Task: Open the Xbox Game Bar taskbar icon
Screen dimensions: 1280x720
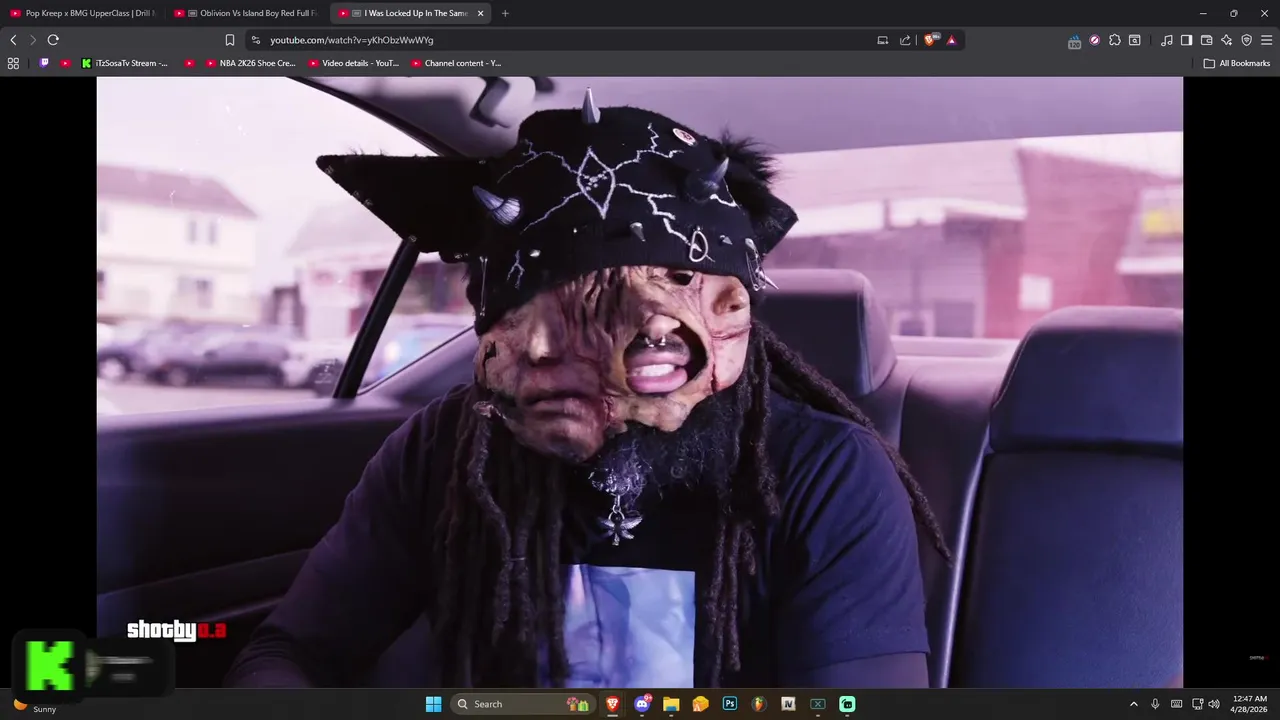Action: [818, 704]
